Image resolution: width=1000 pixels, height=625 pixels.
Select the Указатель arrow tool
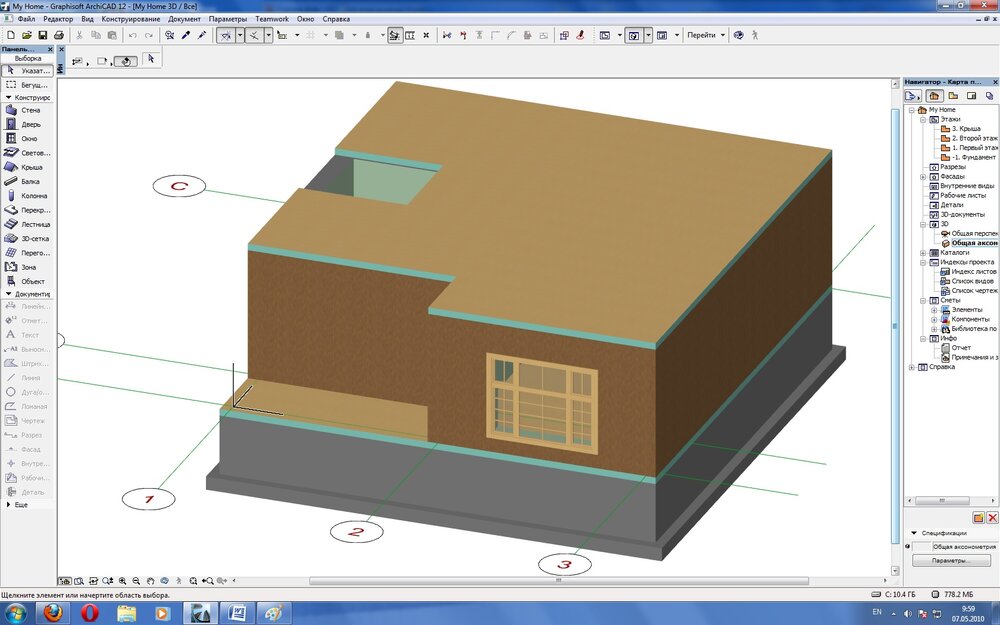30,69
